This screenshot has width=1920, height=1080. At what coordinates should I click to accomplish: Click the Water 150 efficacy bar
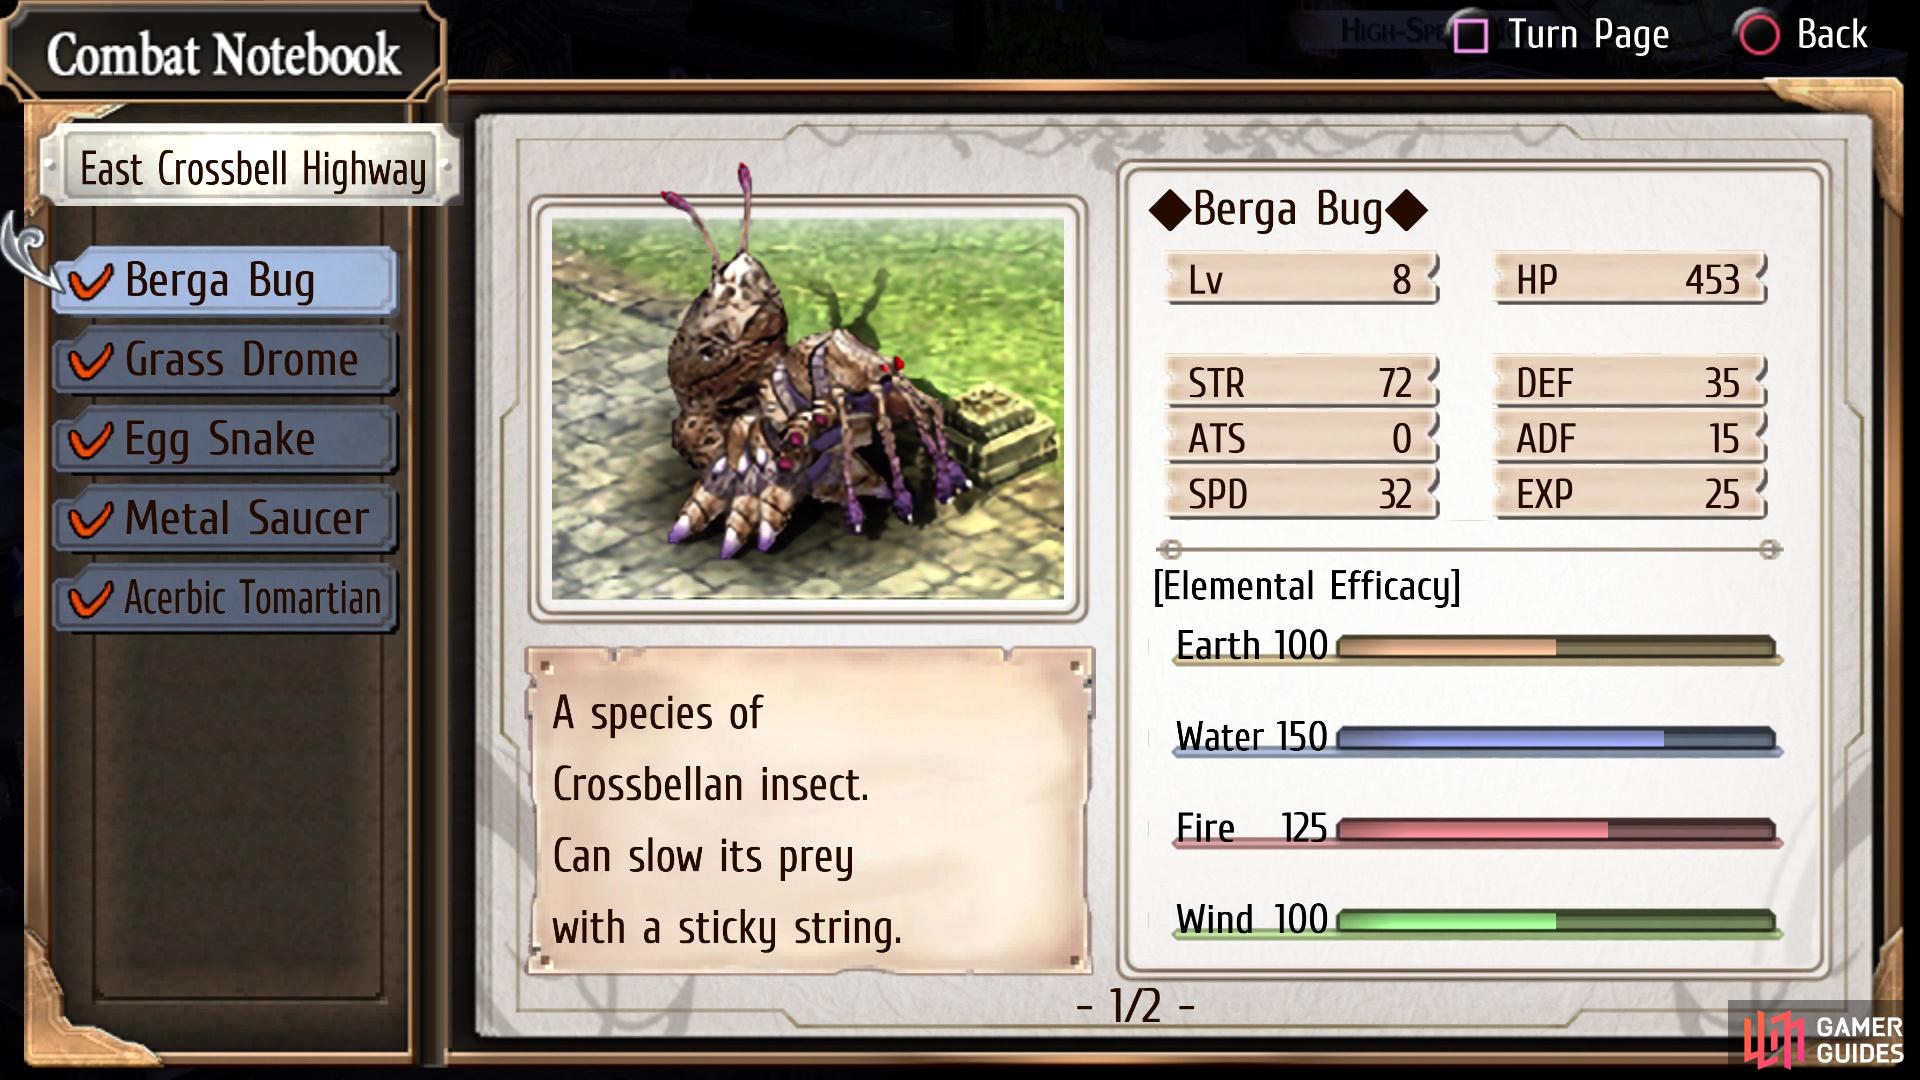coord(1556,739)
